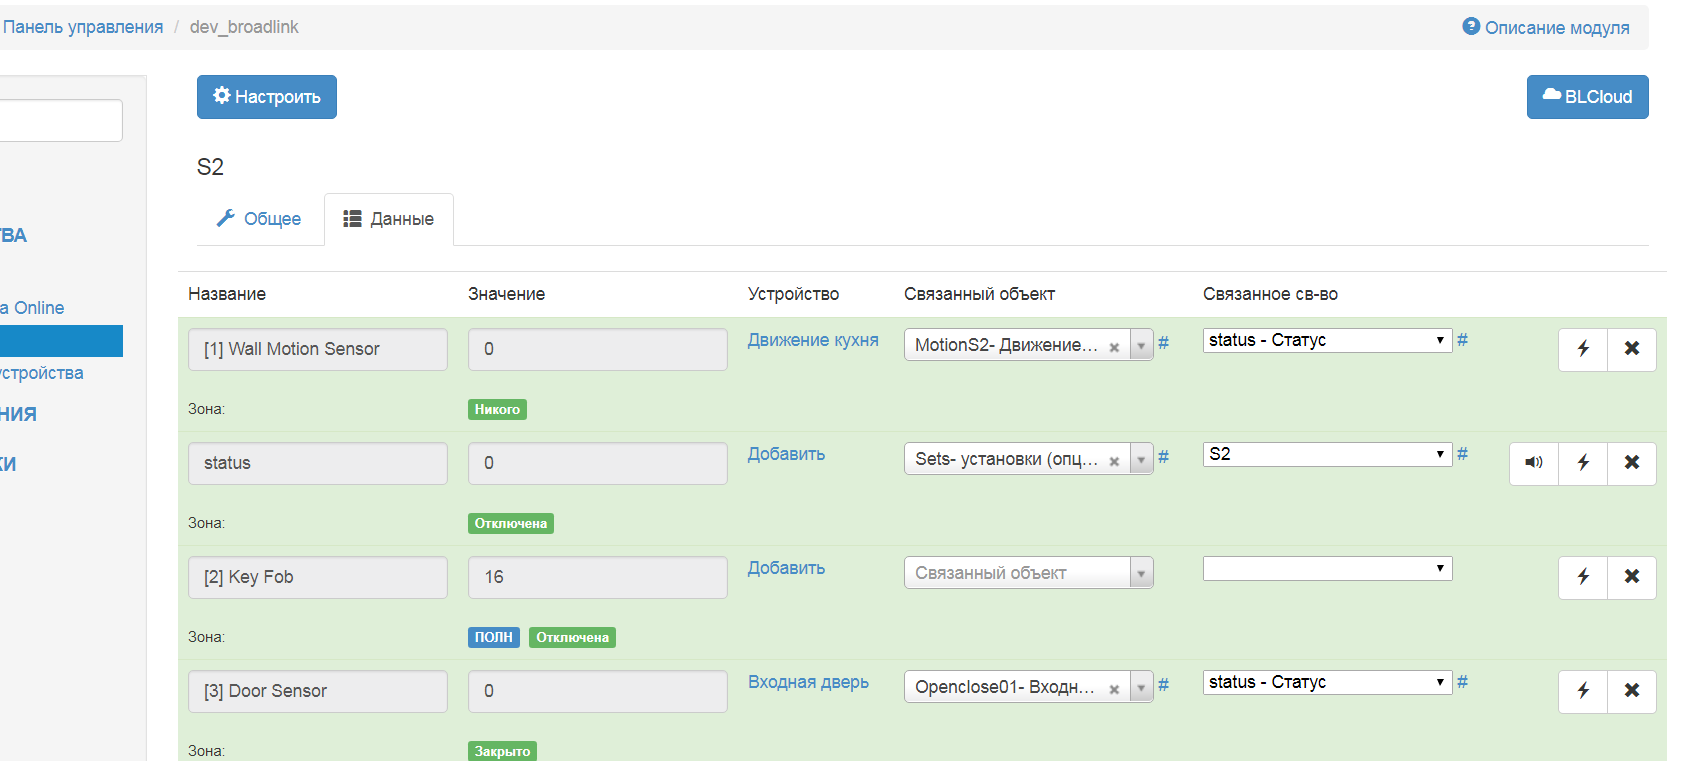This screenshot has width=1705, height=761.
Task: Click the hash icon next to MotionS2 object
Action: [x=1163, y=343]
